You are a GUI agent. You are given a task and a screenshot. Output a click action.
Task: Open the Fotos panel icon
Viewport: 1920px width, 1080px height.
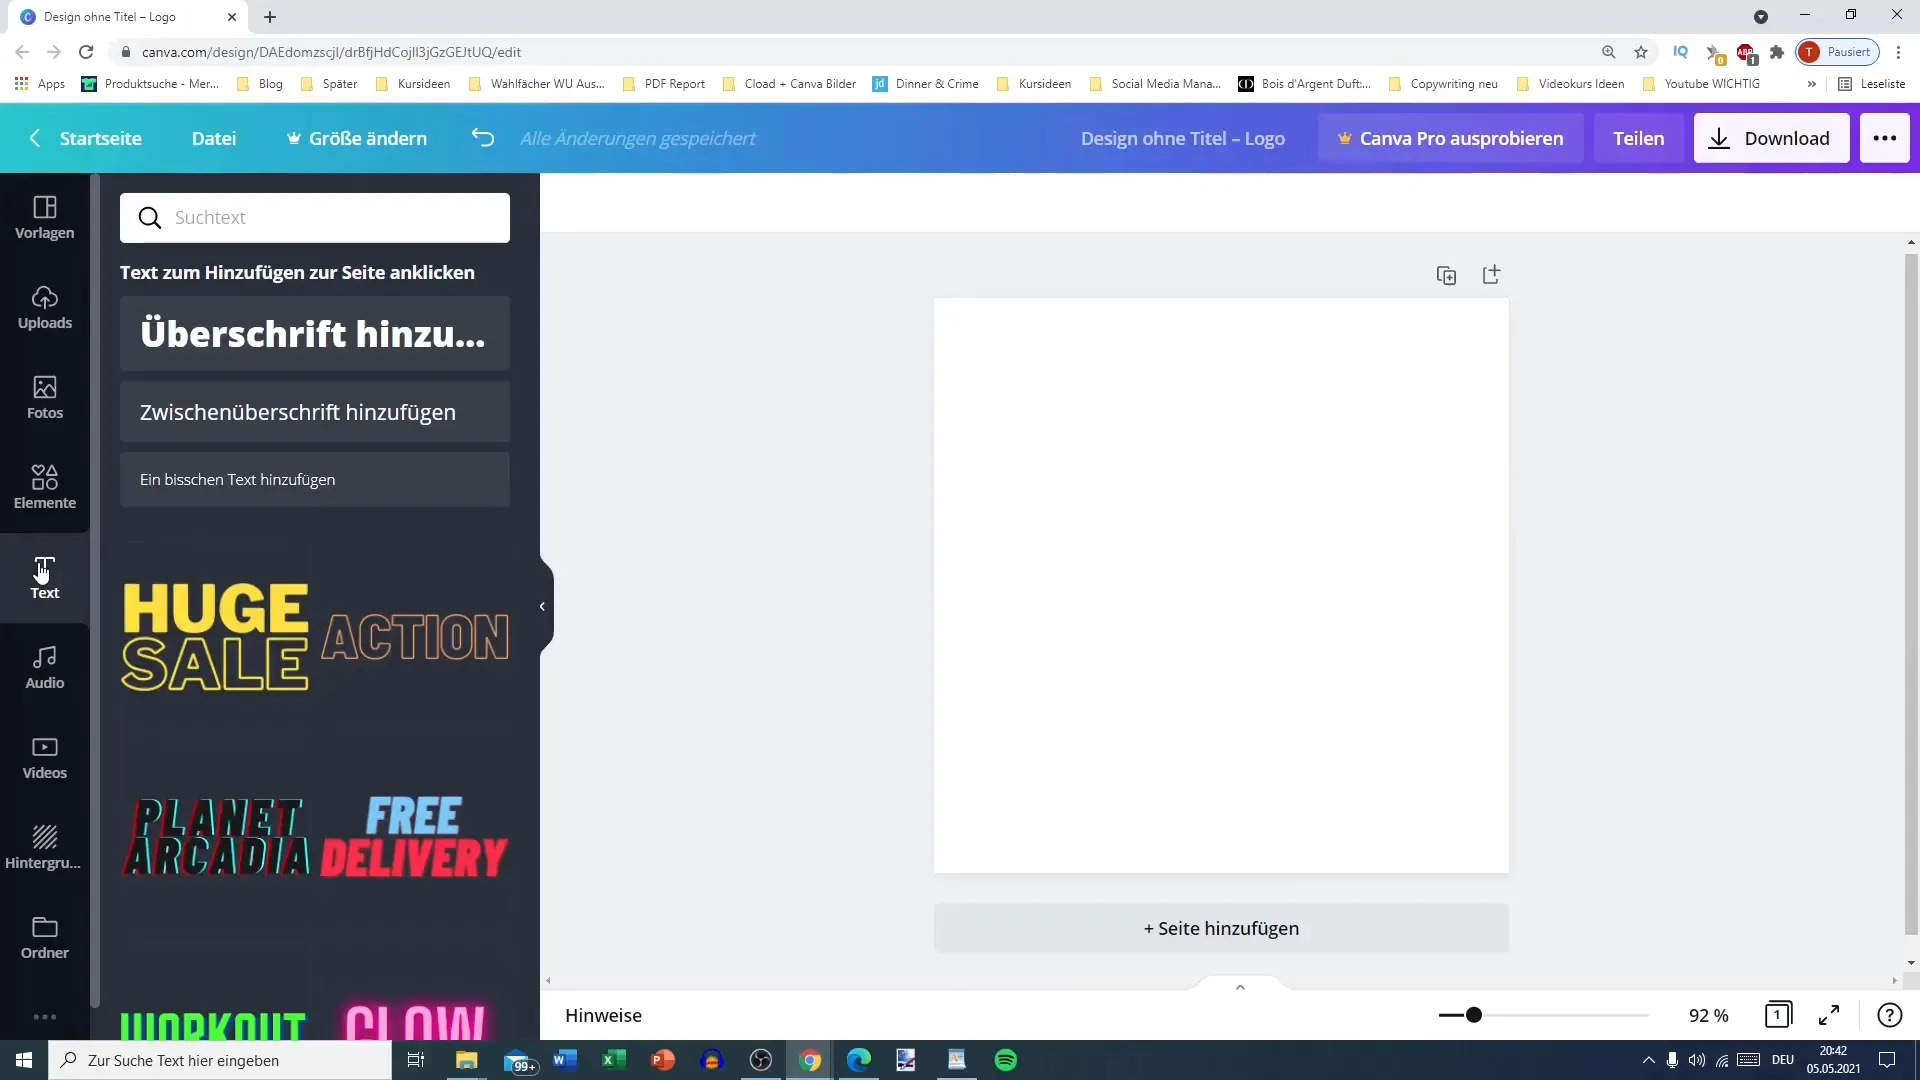(x=45, y=396)
